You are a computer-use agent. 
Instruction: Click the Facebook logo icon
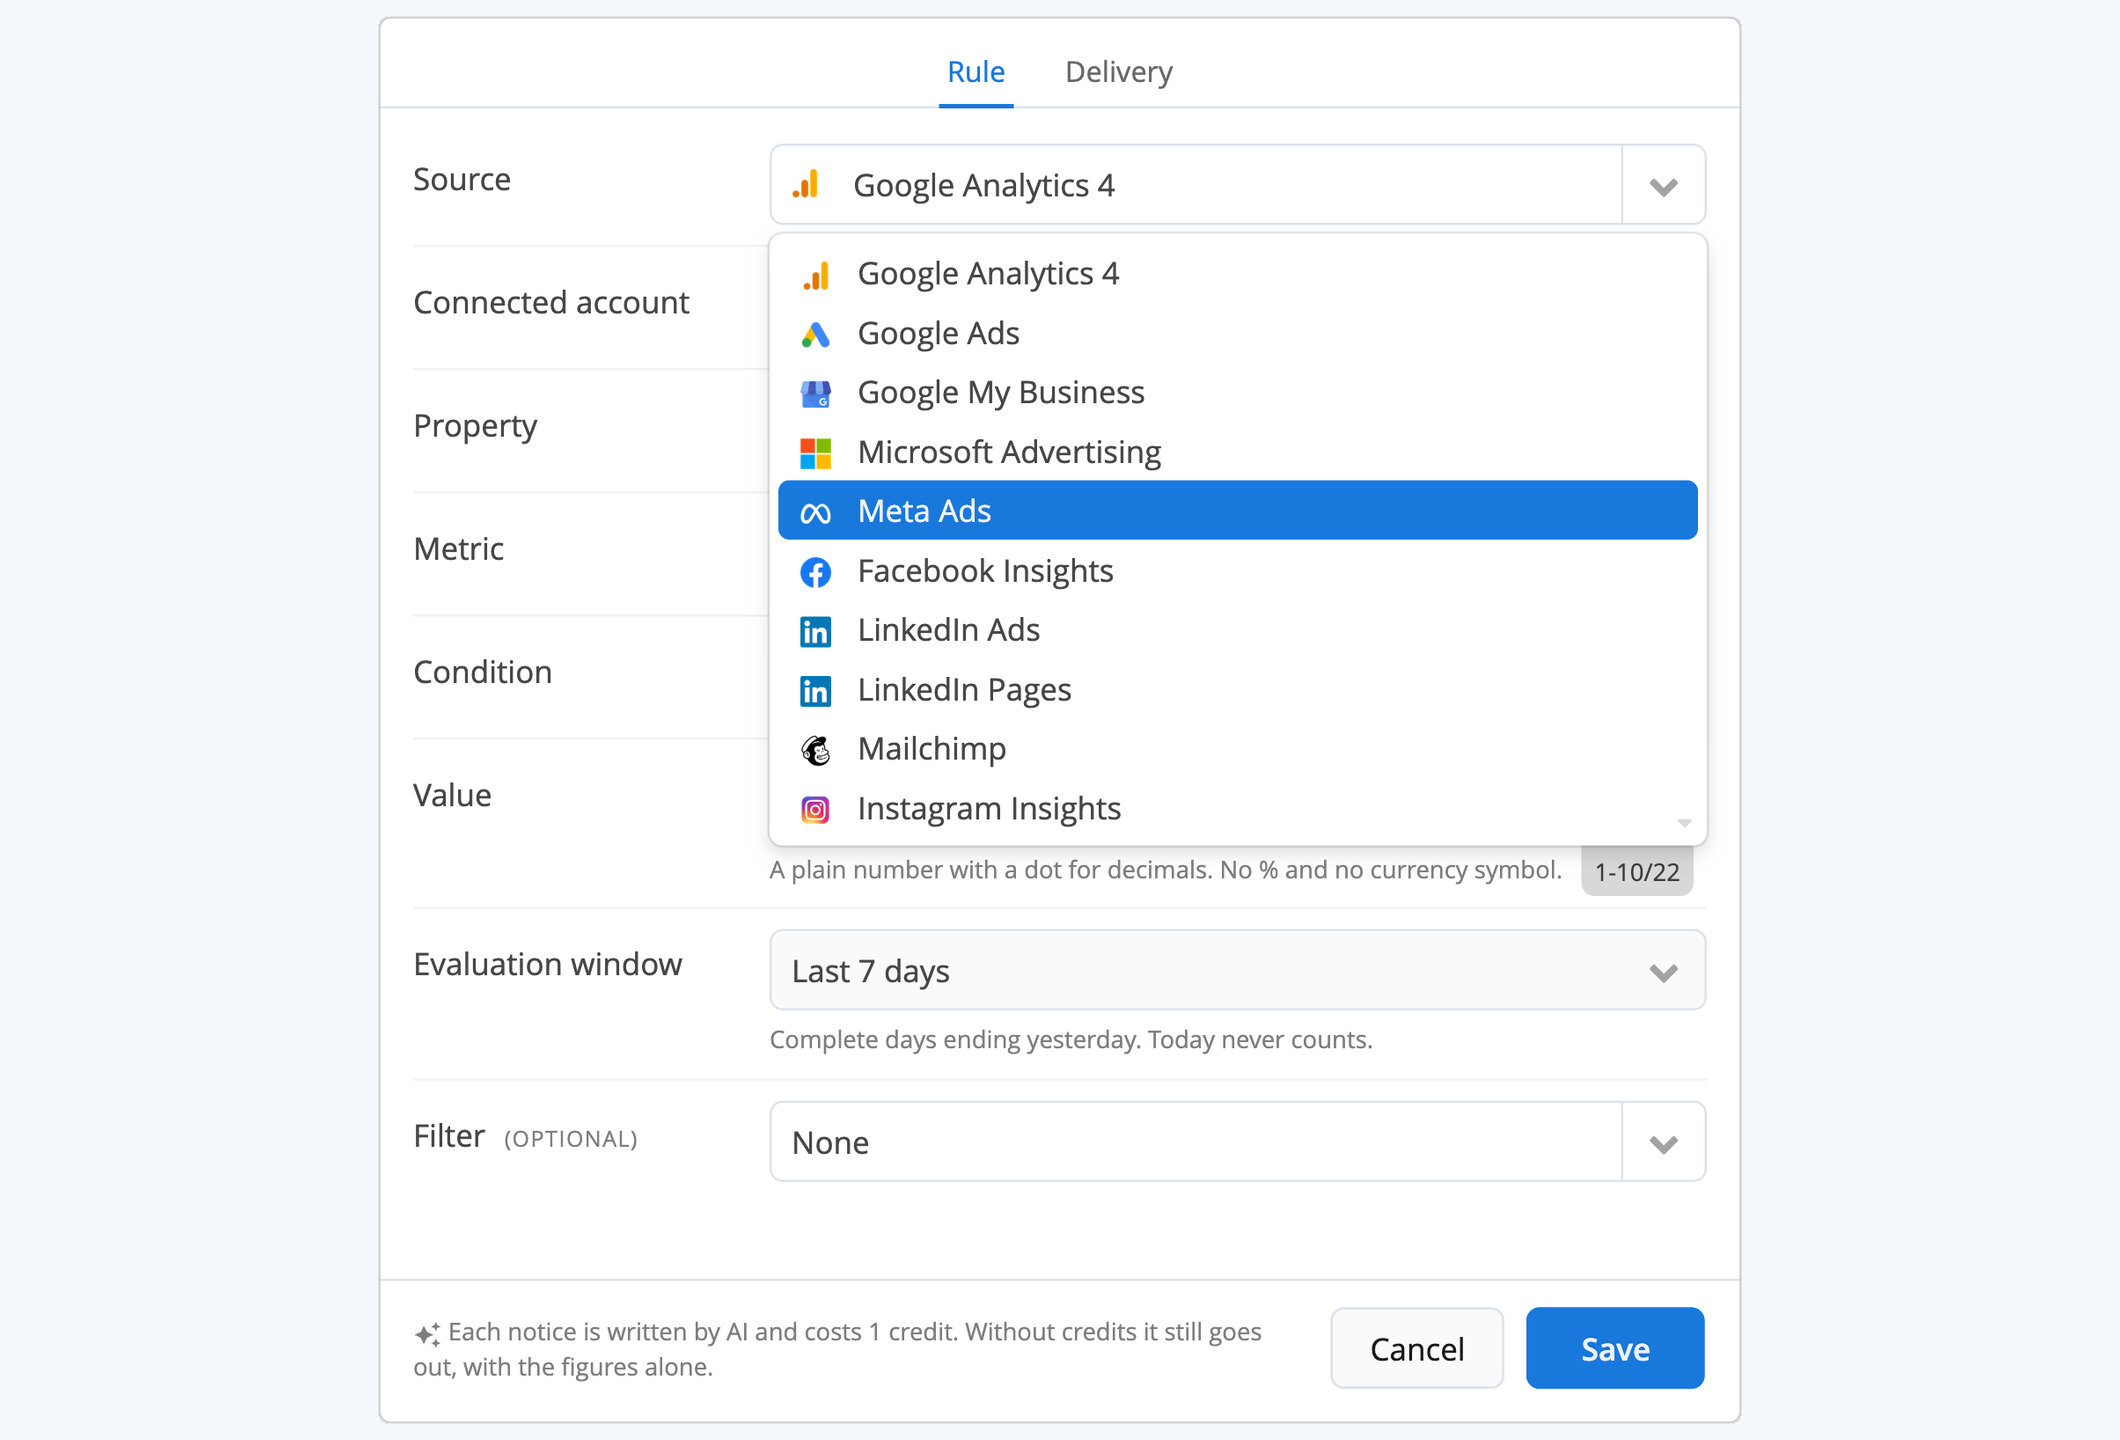click(x=816, y=572)
